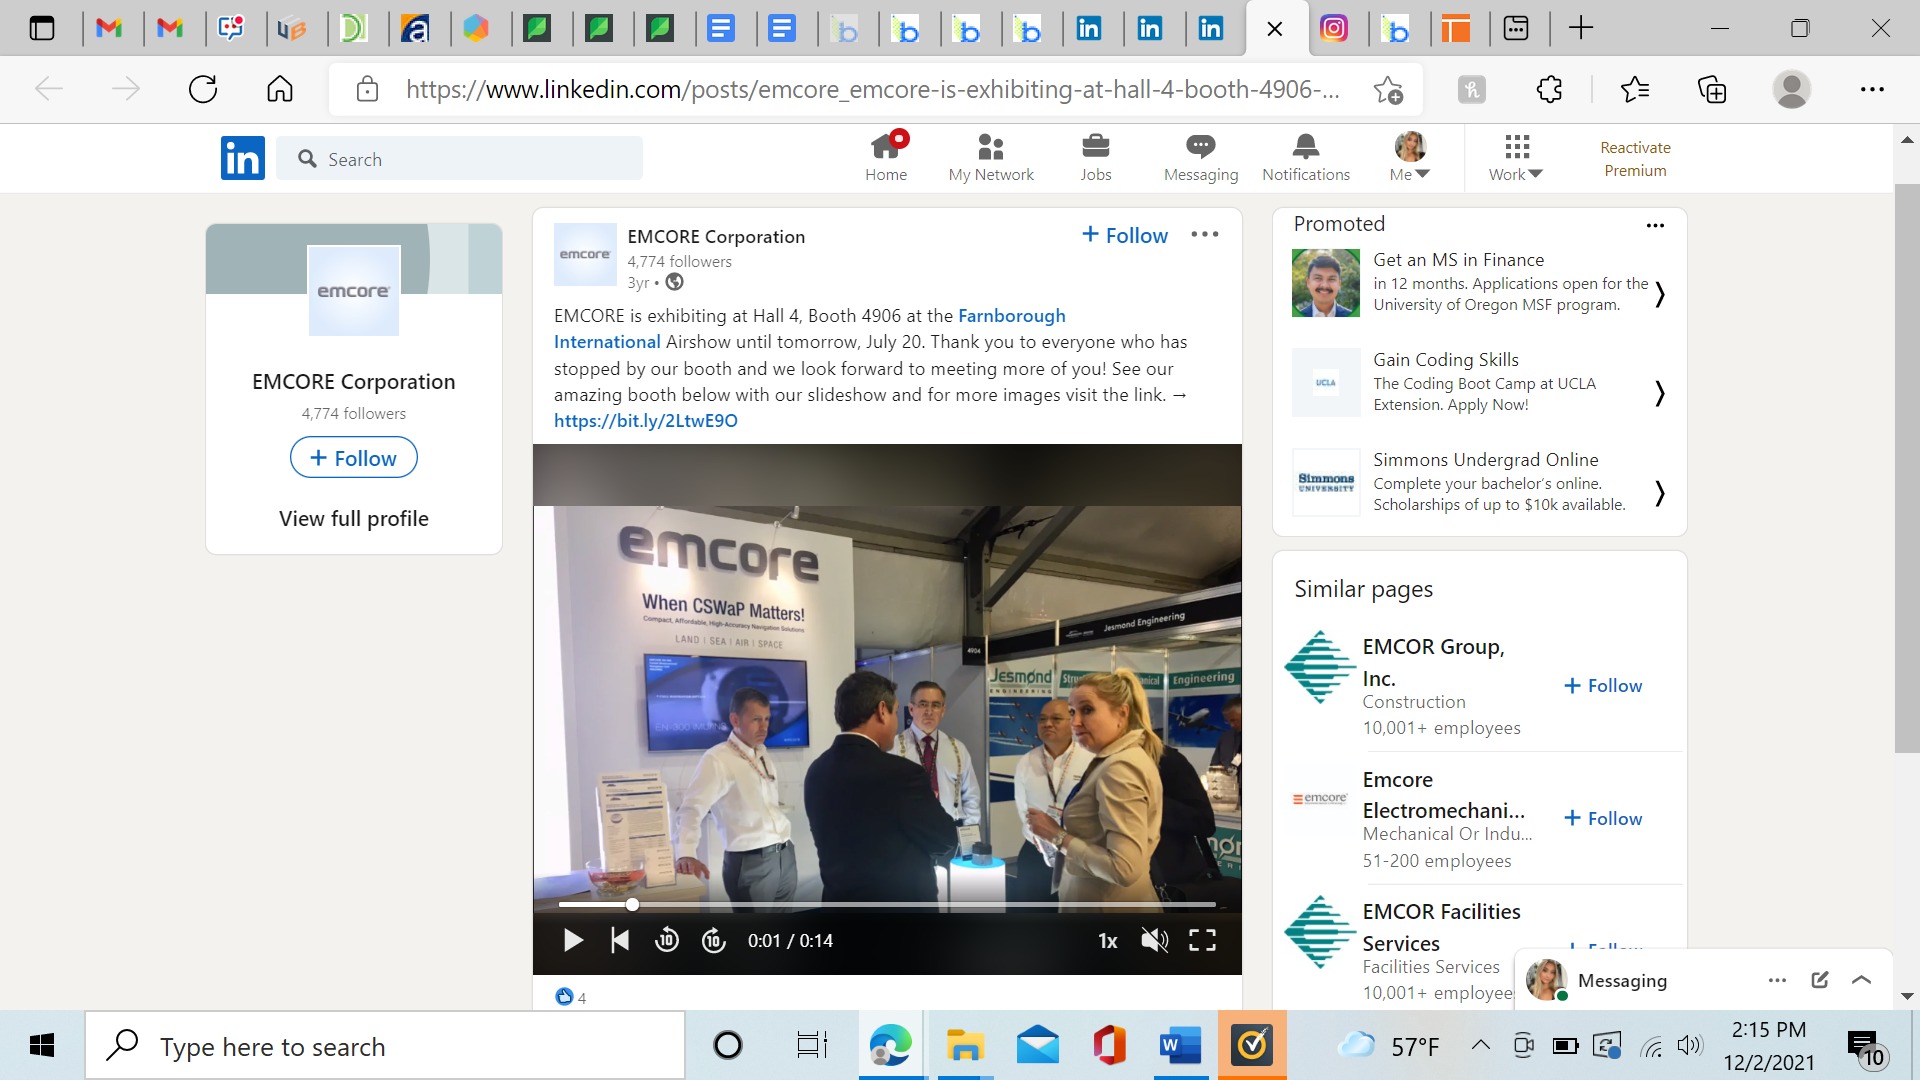Open My Network page

pyautogui.click(x=991, y=158)
